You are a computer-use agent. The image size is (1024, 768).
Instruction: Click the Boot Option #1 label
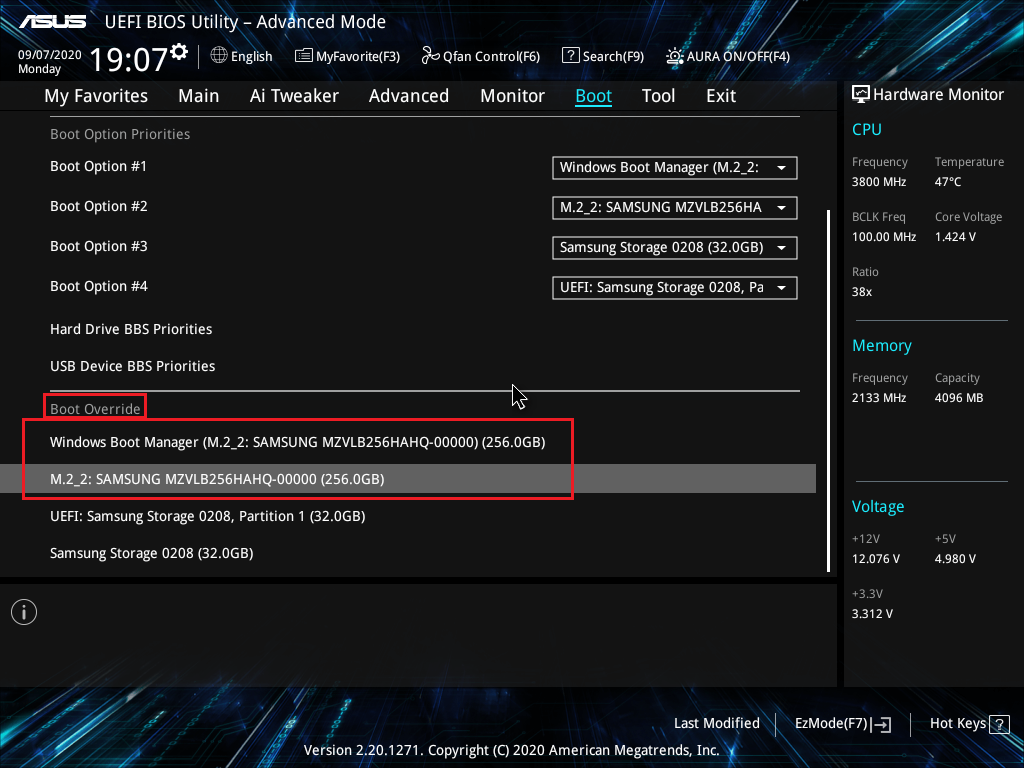point(99,167)
